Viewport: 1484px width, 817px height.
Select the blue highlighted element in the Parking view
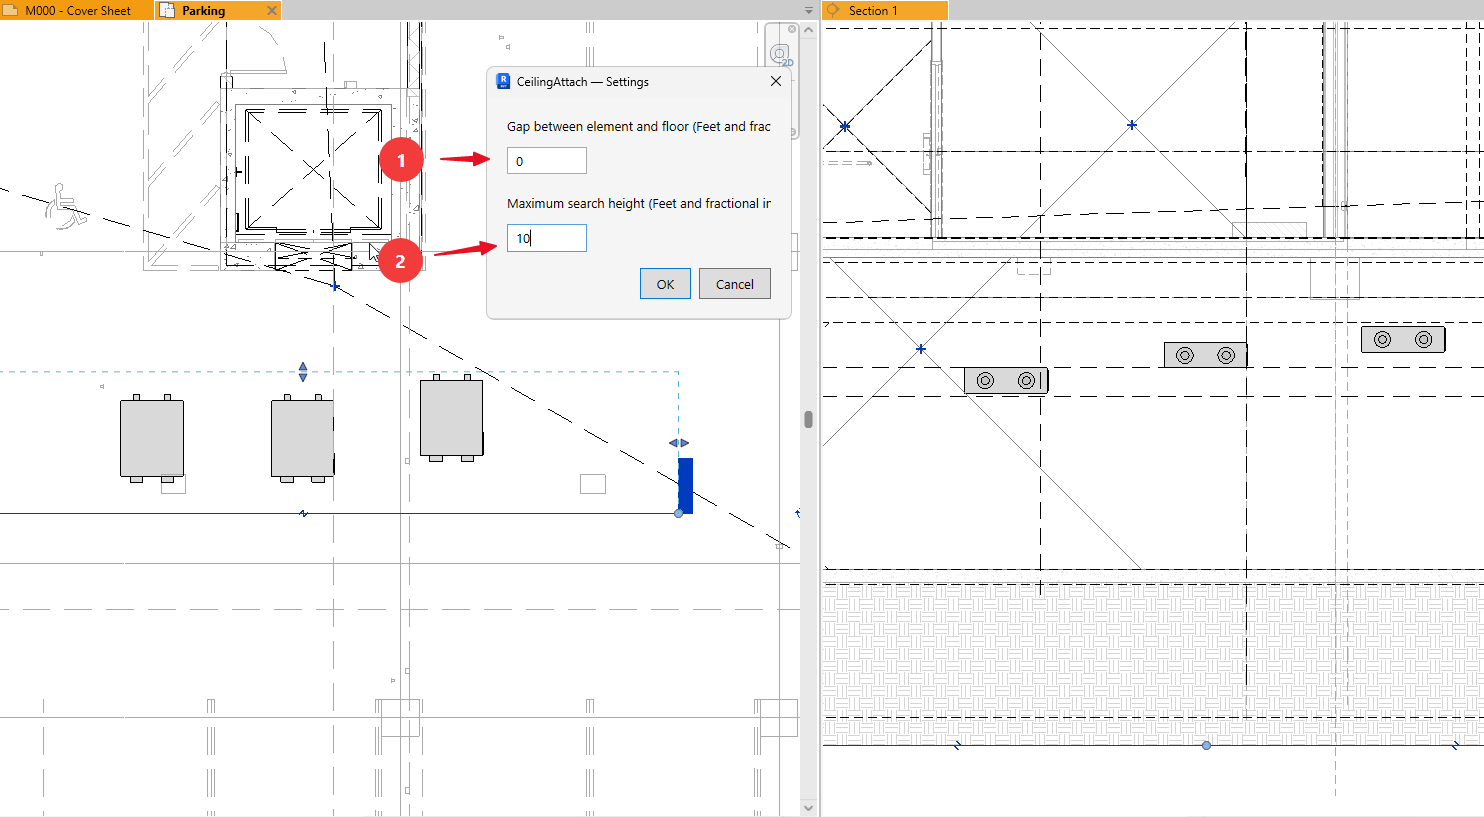(x=685, y=485)
